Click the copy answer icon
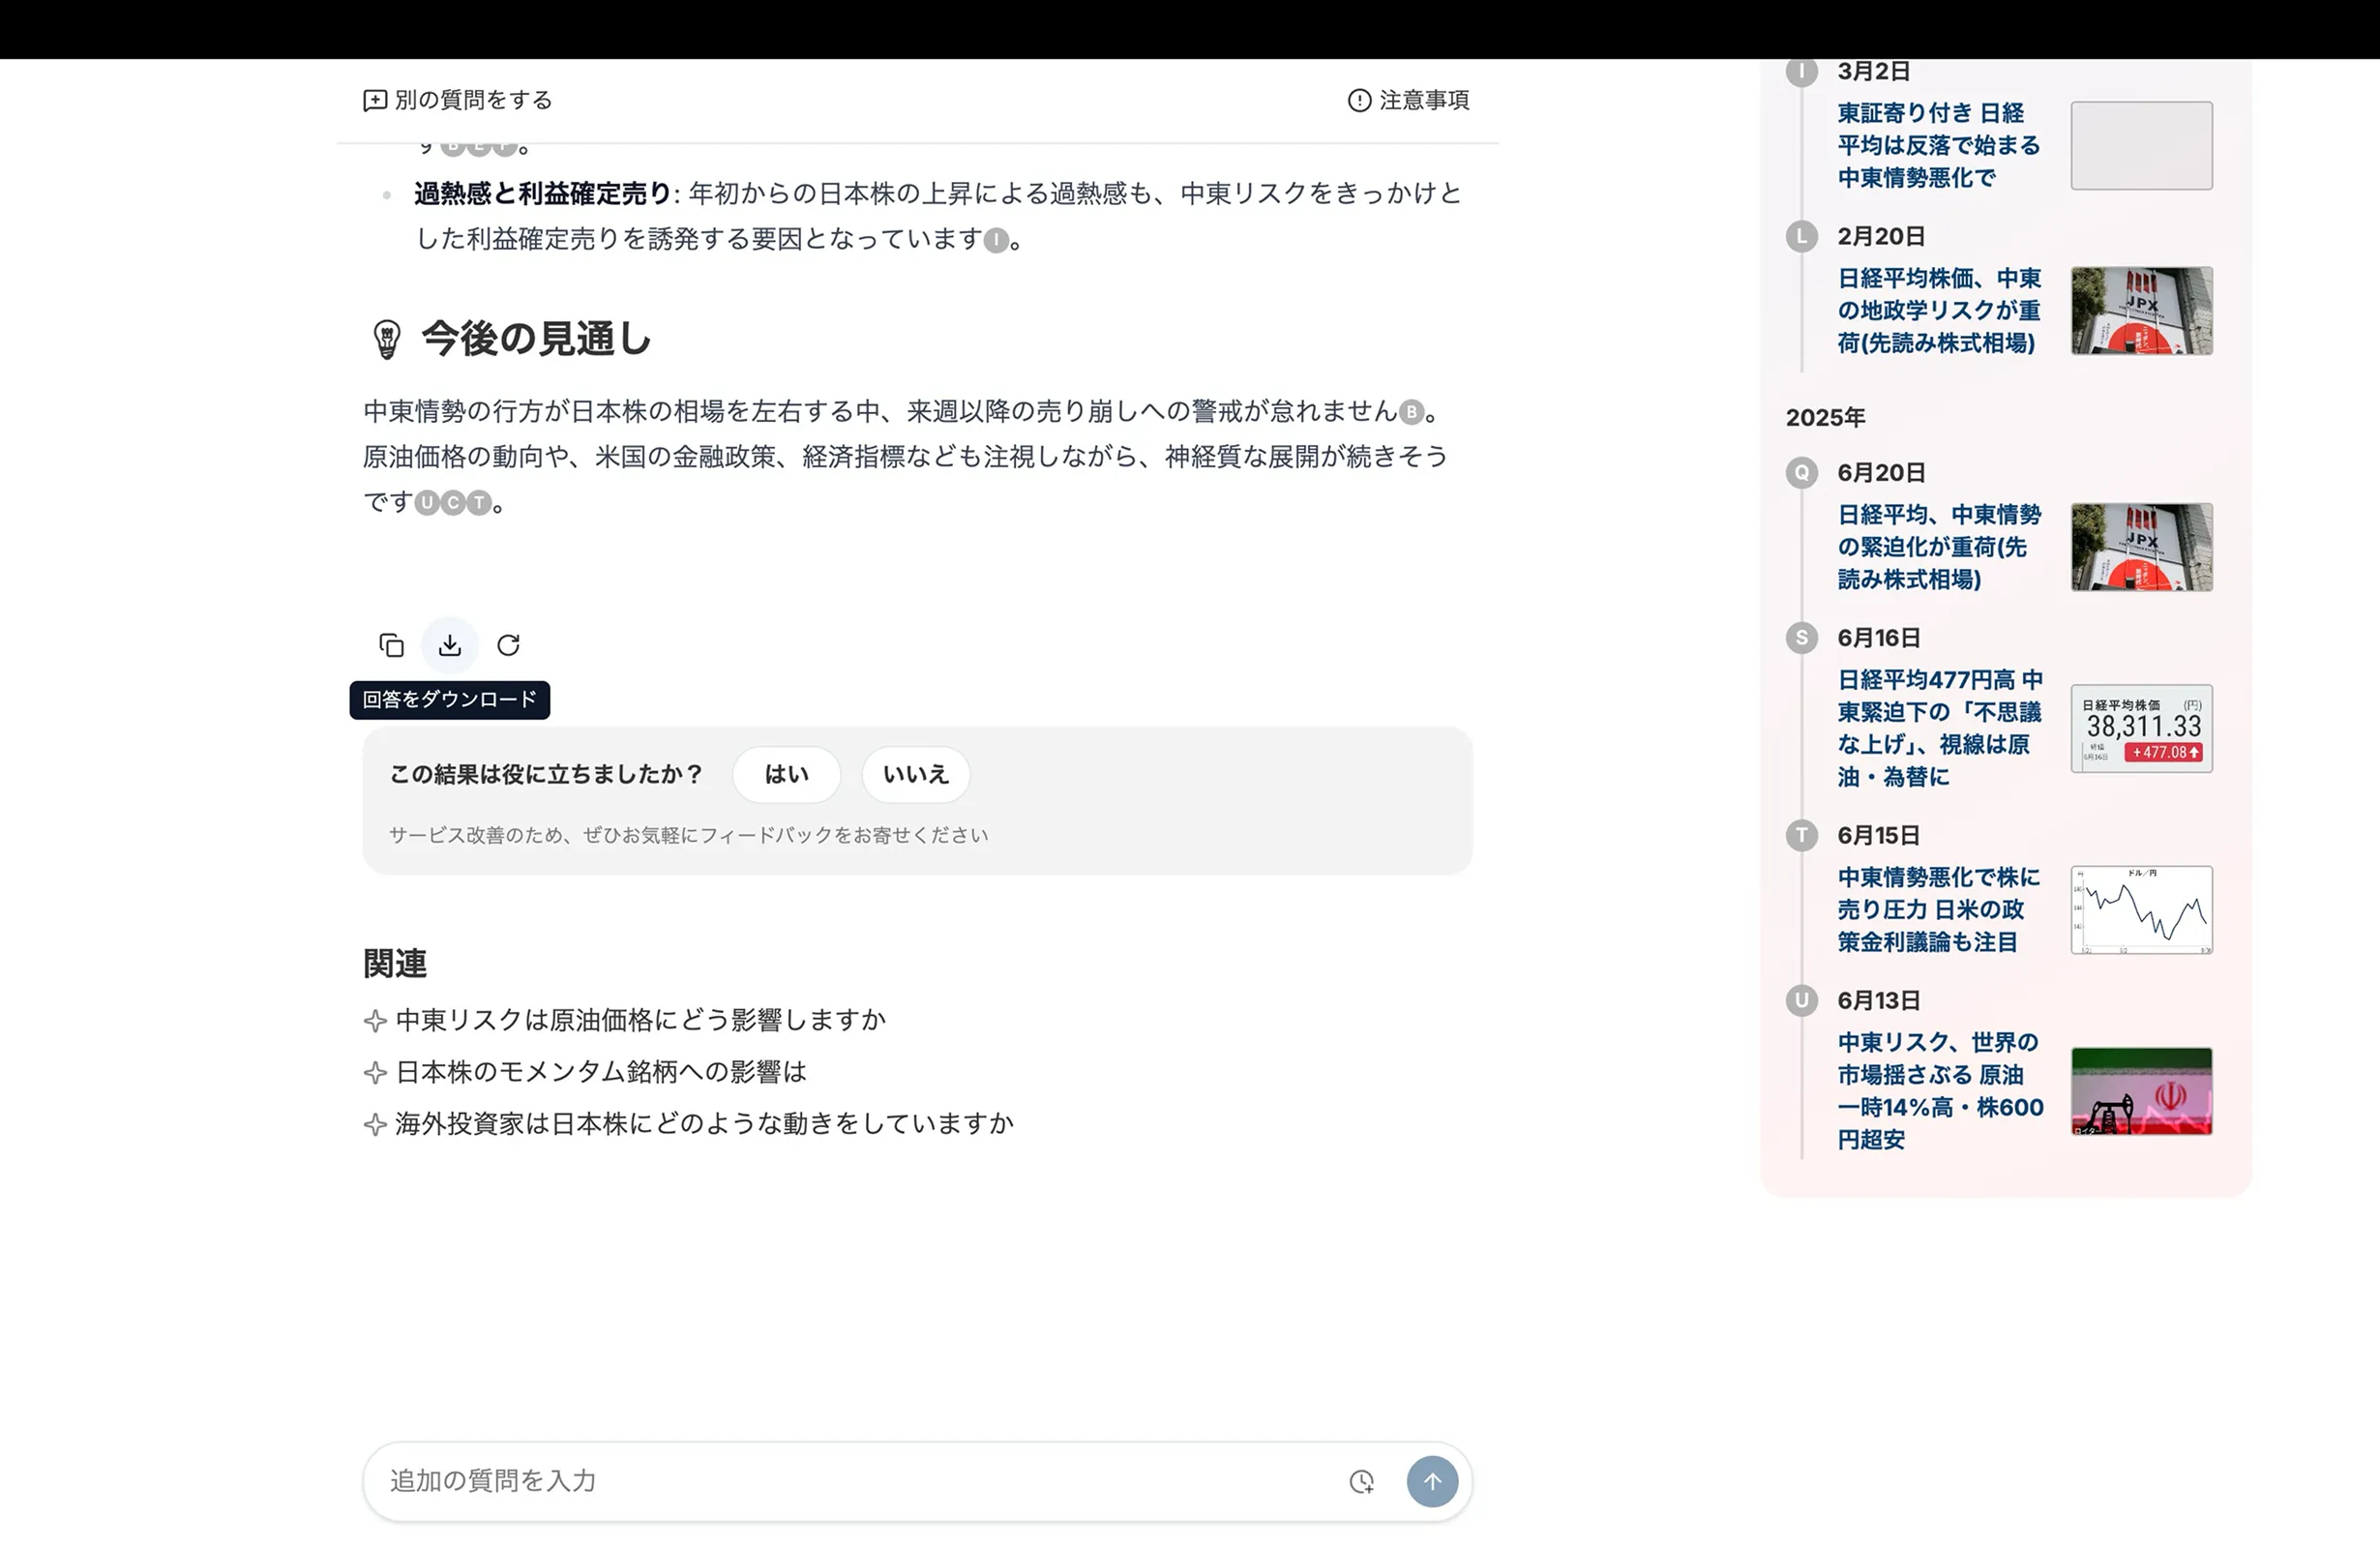Screen dimensions: 2380x1548 (392, 645)
